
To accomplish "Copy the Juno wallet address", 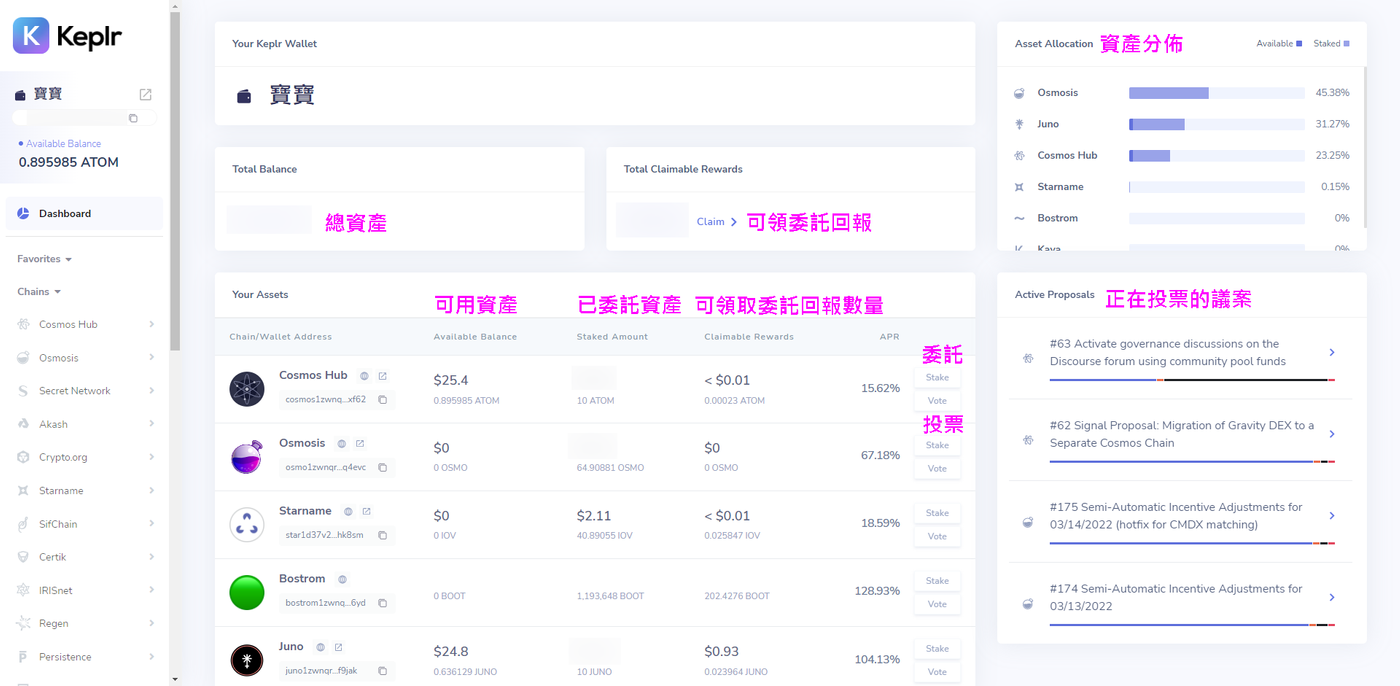I will click(382, 671).
